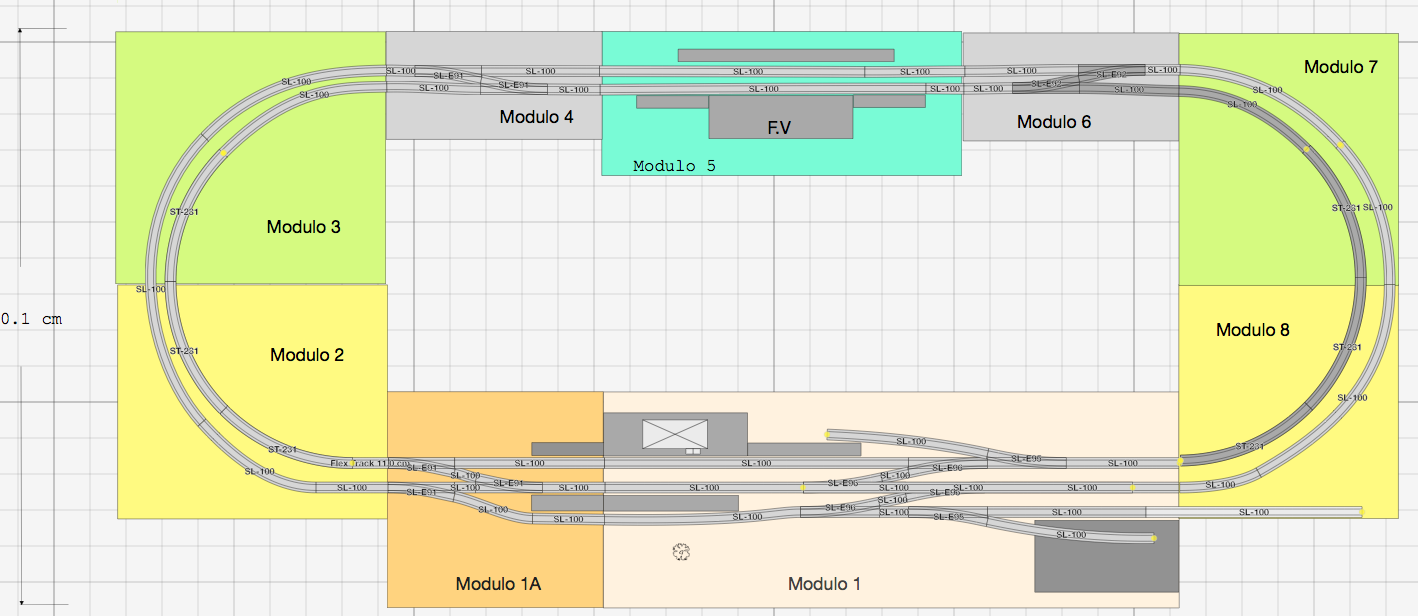1418x616 pixels.
Task: Click the Modulo 7 label
Action: click(x=1340, y=67)
